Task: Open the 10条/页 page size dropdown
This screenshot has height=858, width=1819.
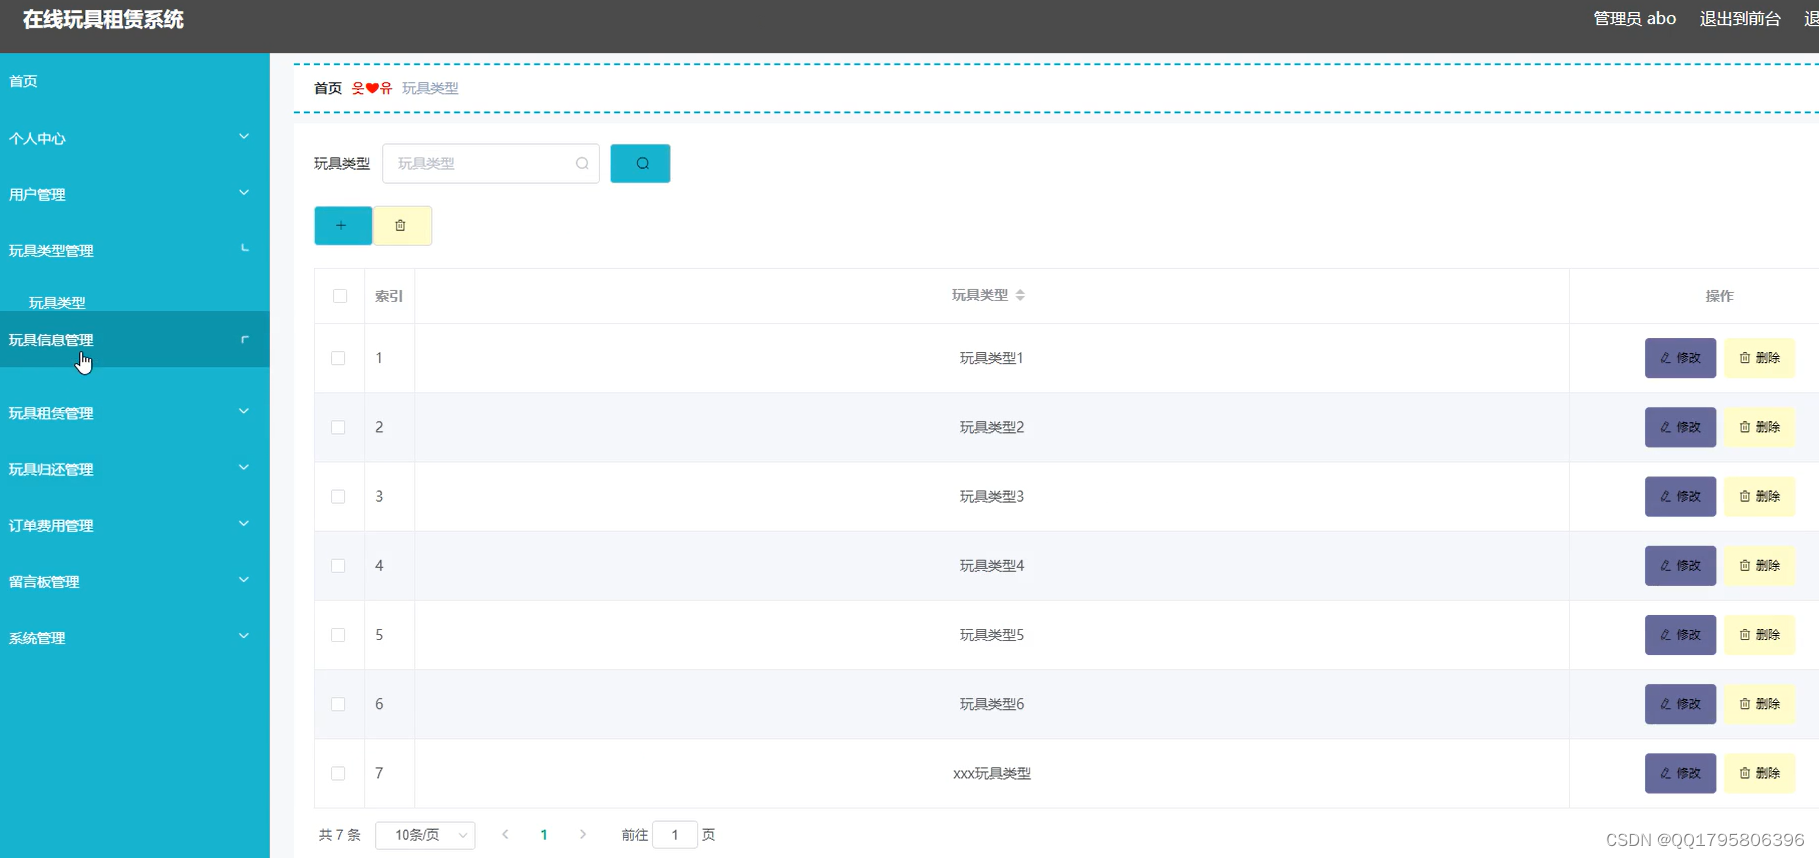Action: coord(425,835)
